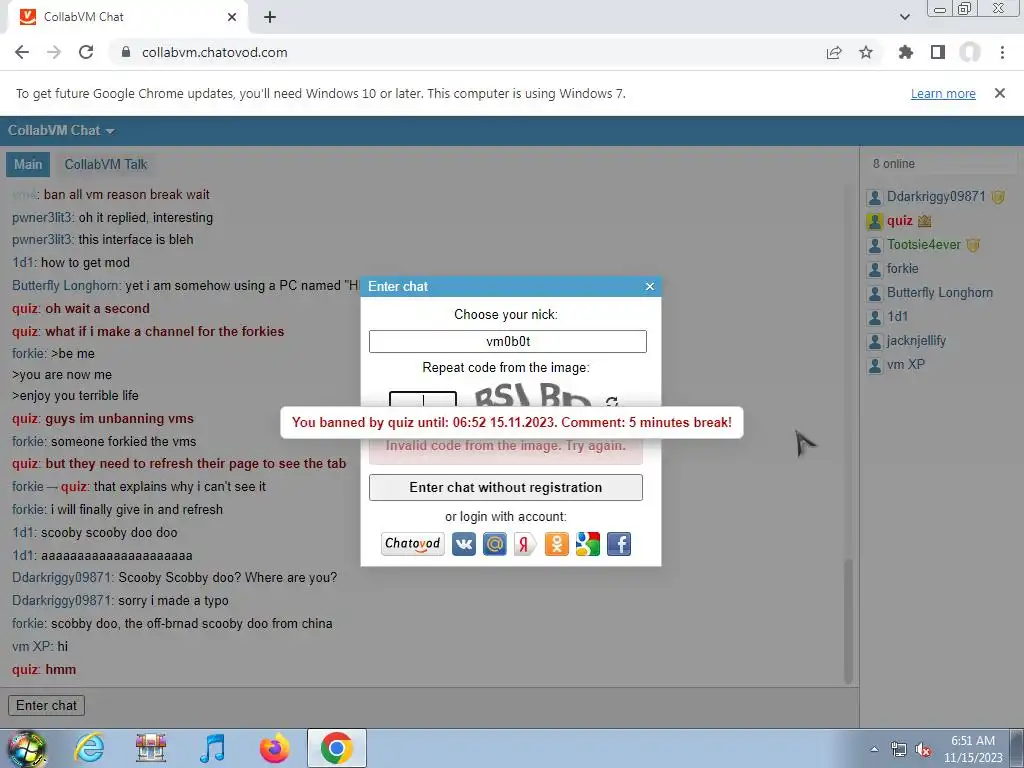Viewport: 1024px width, 768px height.
Task: Bookmark this page with the star icon
Action: pyautogui.click(x=866, y=52)
